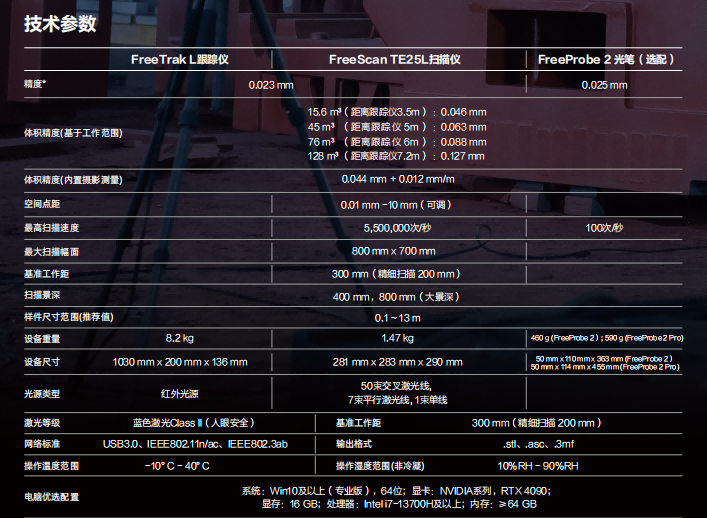
Task: Click the 15.6 m³ volumetric accuracy line
Action: (397, 112)
